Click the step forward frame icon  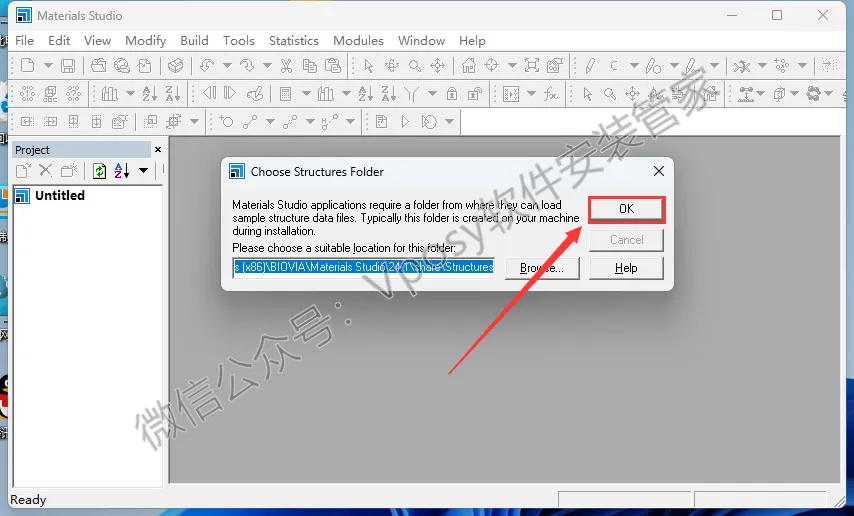[230, 94]
